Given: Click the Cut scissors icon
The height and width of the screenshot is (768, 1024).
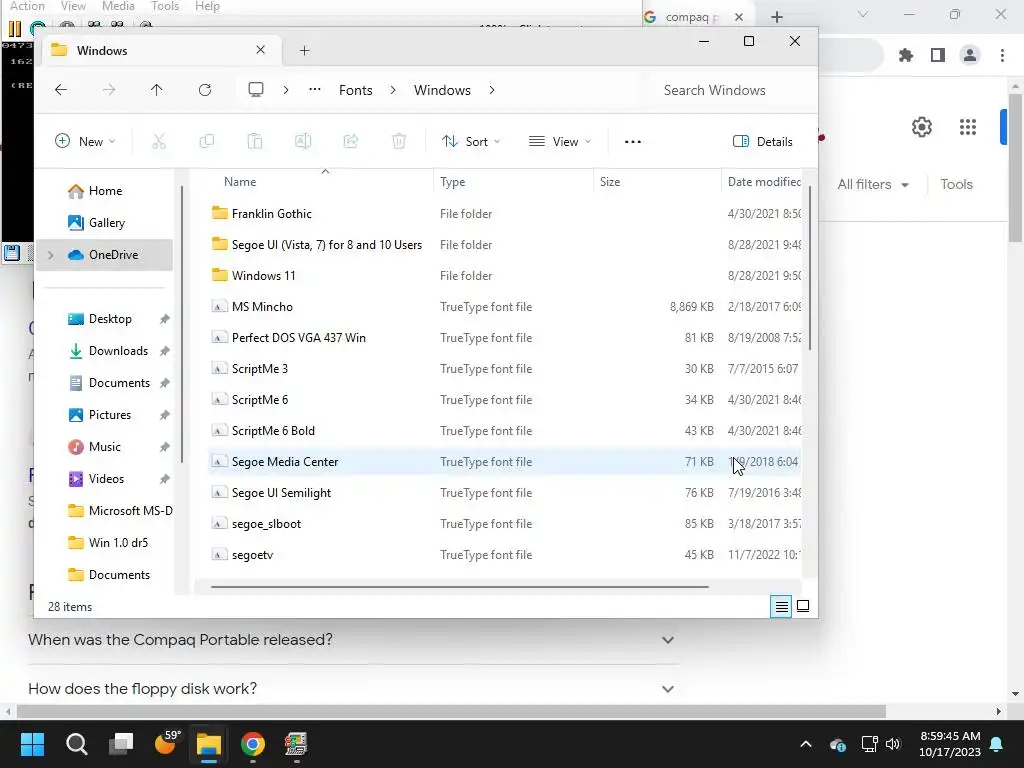Looking at the screenshot, I should pyautogui.click(x=159, y=141).
